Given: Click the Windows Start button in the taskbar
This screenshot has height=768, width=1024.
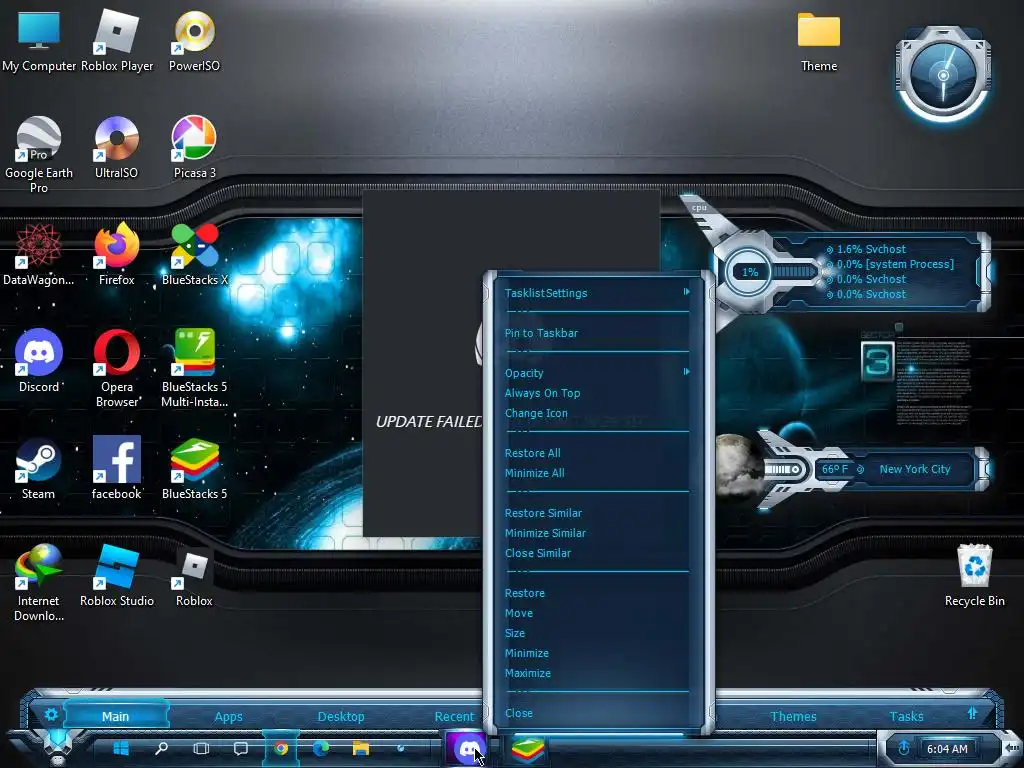Looking at the screenshot, I should click(x=121, y=748).
